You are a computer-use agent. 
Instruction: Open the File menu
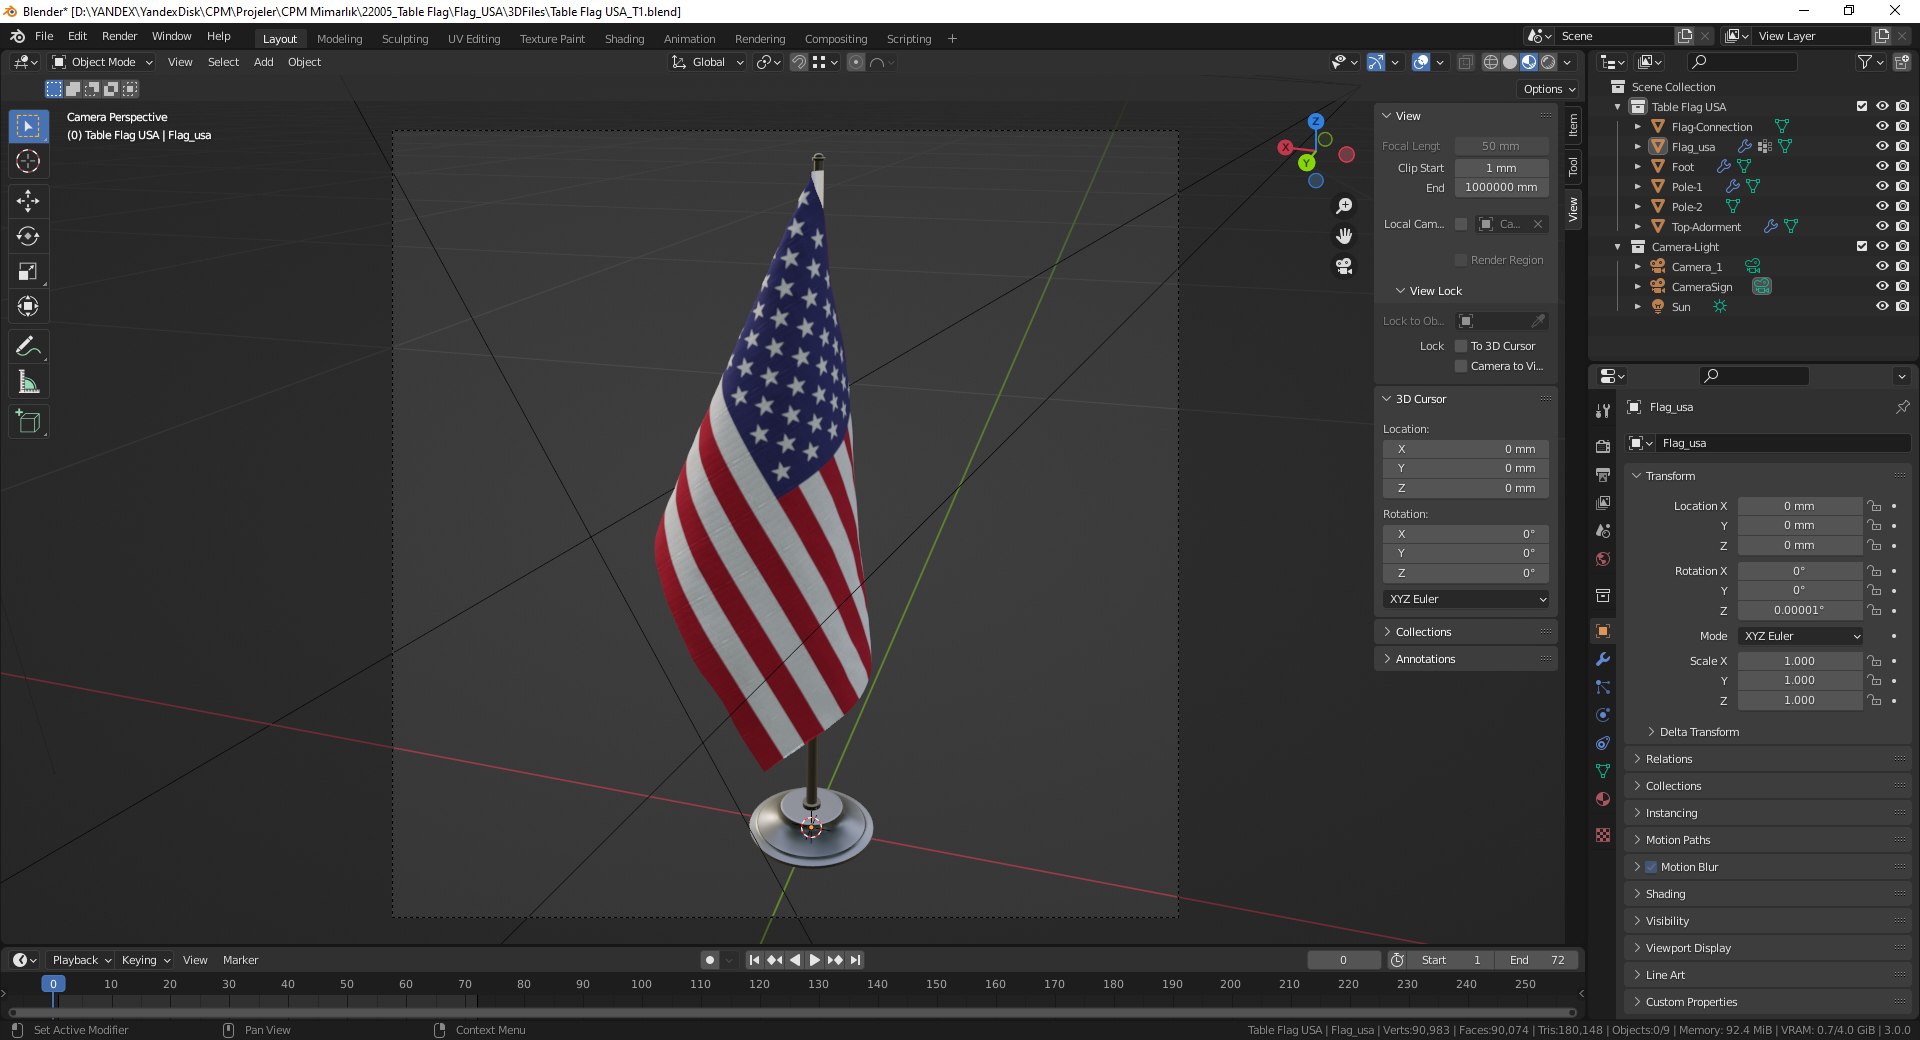44,36
